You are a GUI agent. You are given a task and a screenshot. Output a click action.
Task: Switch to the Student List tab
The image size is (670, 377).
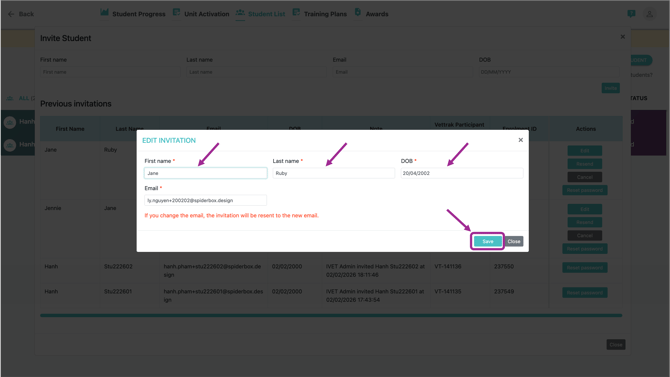click(266, 14)
